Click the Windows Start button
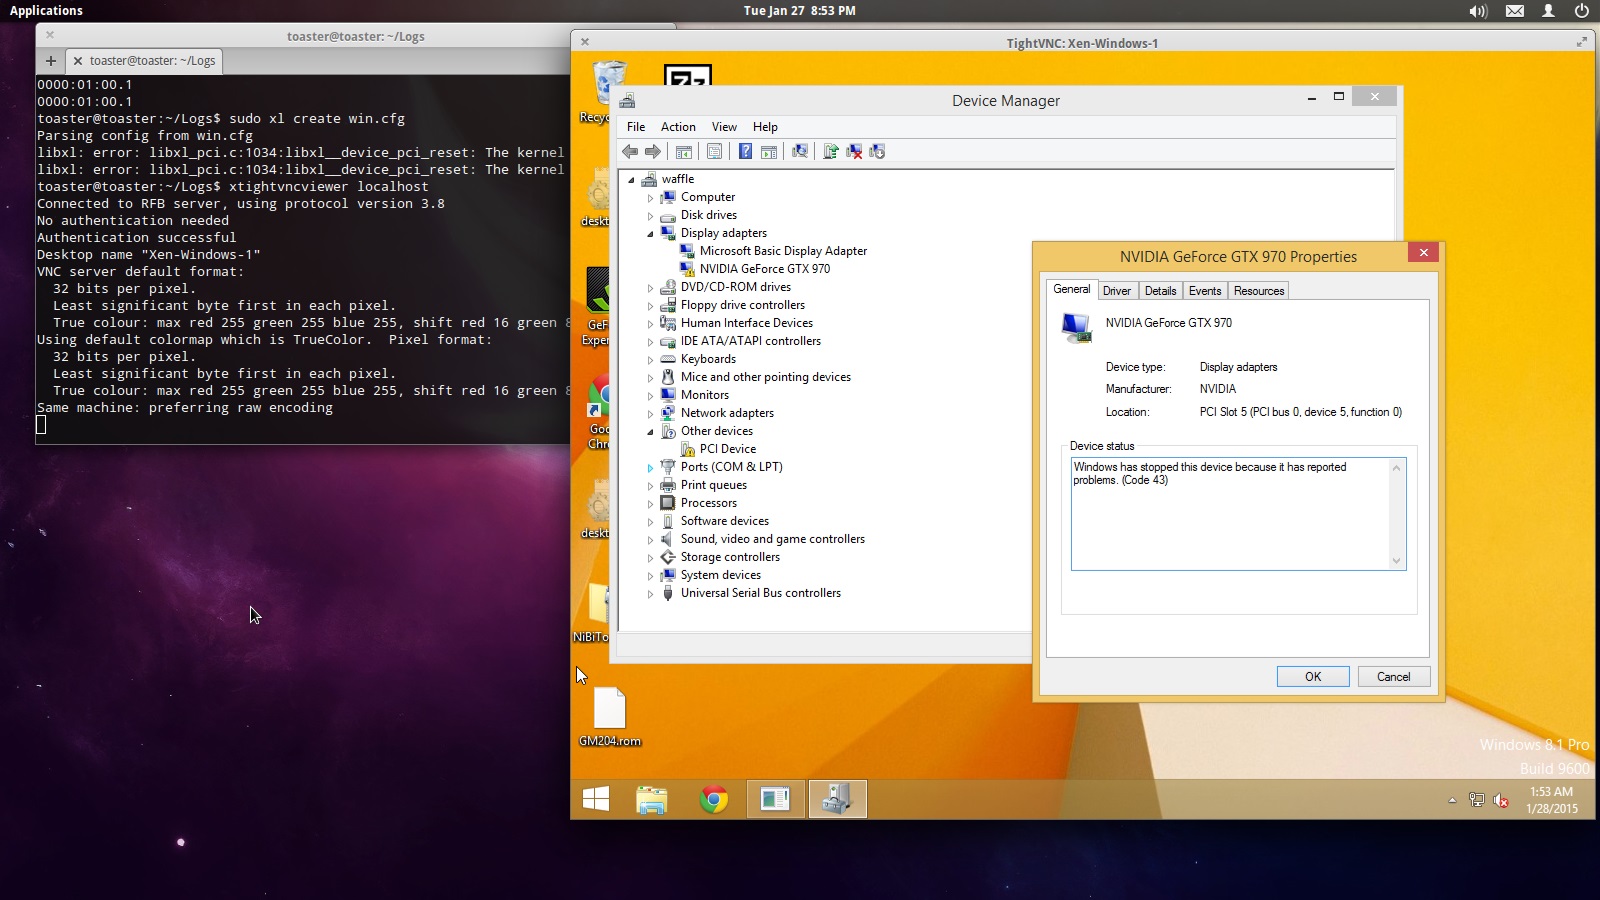Image resolution: width=1600 pixels, height=900 pixels. (x=596, y=799)
